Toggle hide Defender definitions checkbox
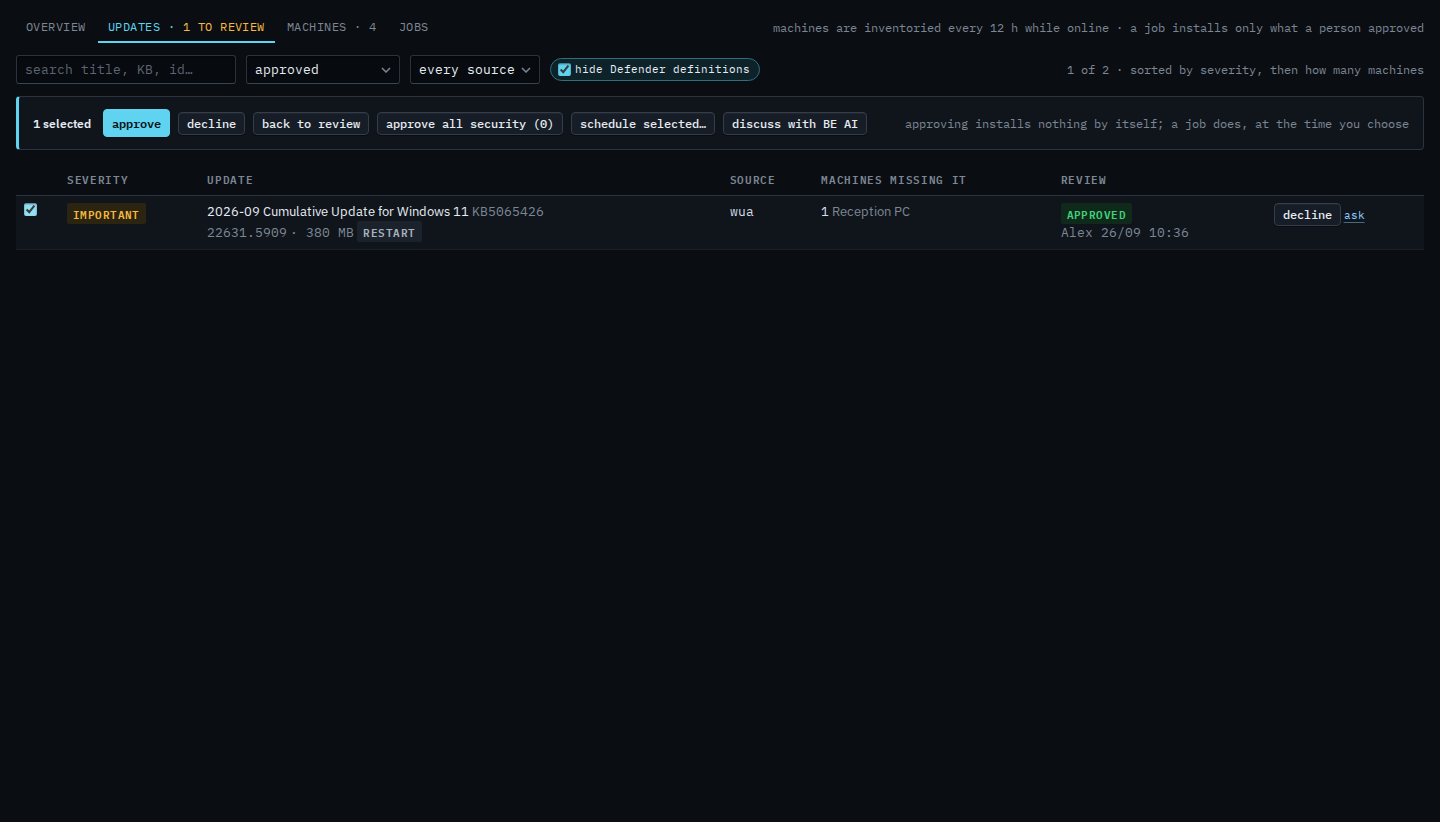 pos(565,69)
